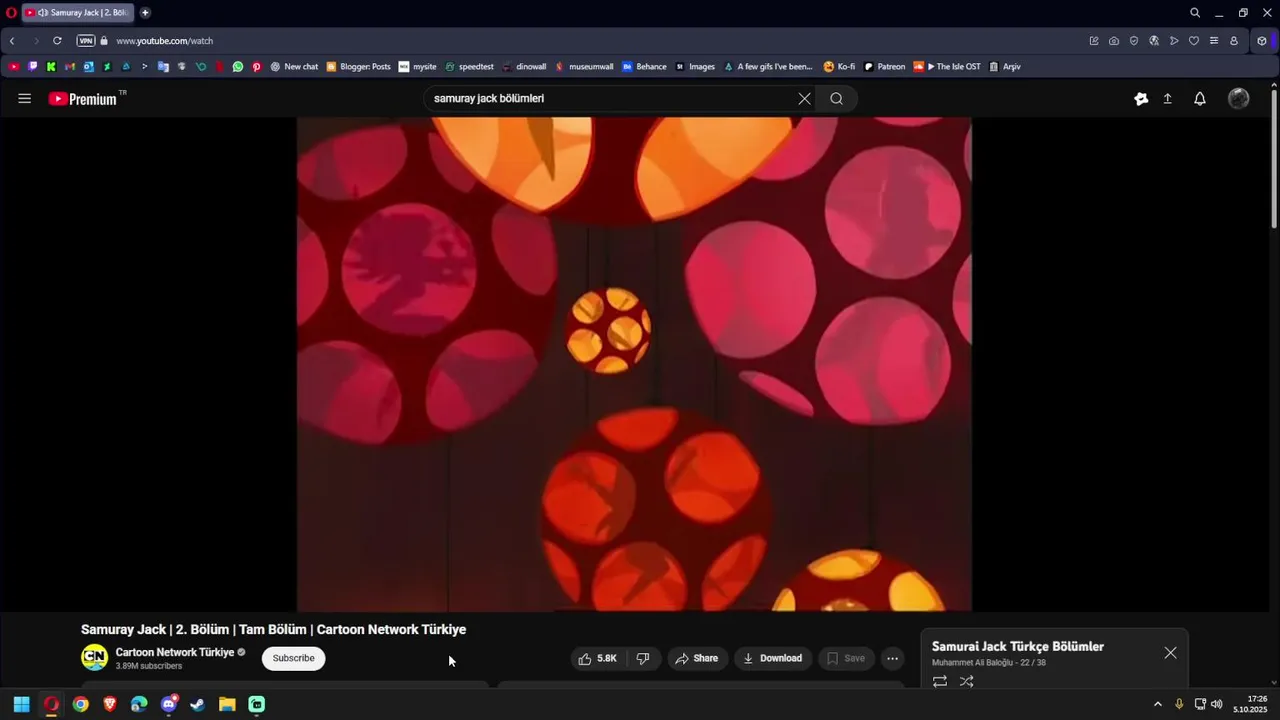1280x720 pixels.
Task: Open the Twitch bookmark icon
Action: [x=33, y=67]
